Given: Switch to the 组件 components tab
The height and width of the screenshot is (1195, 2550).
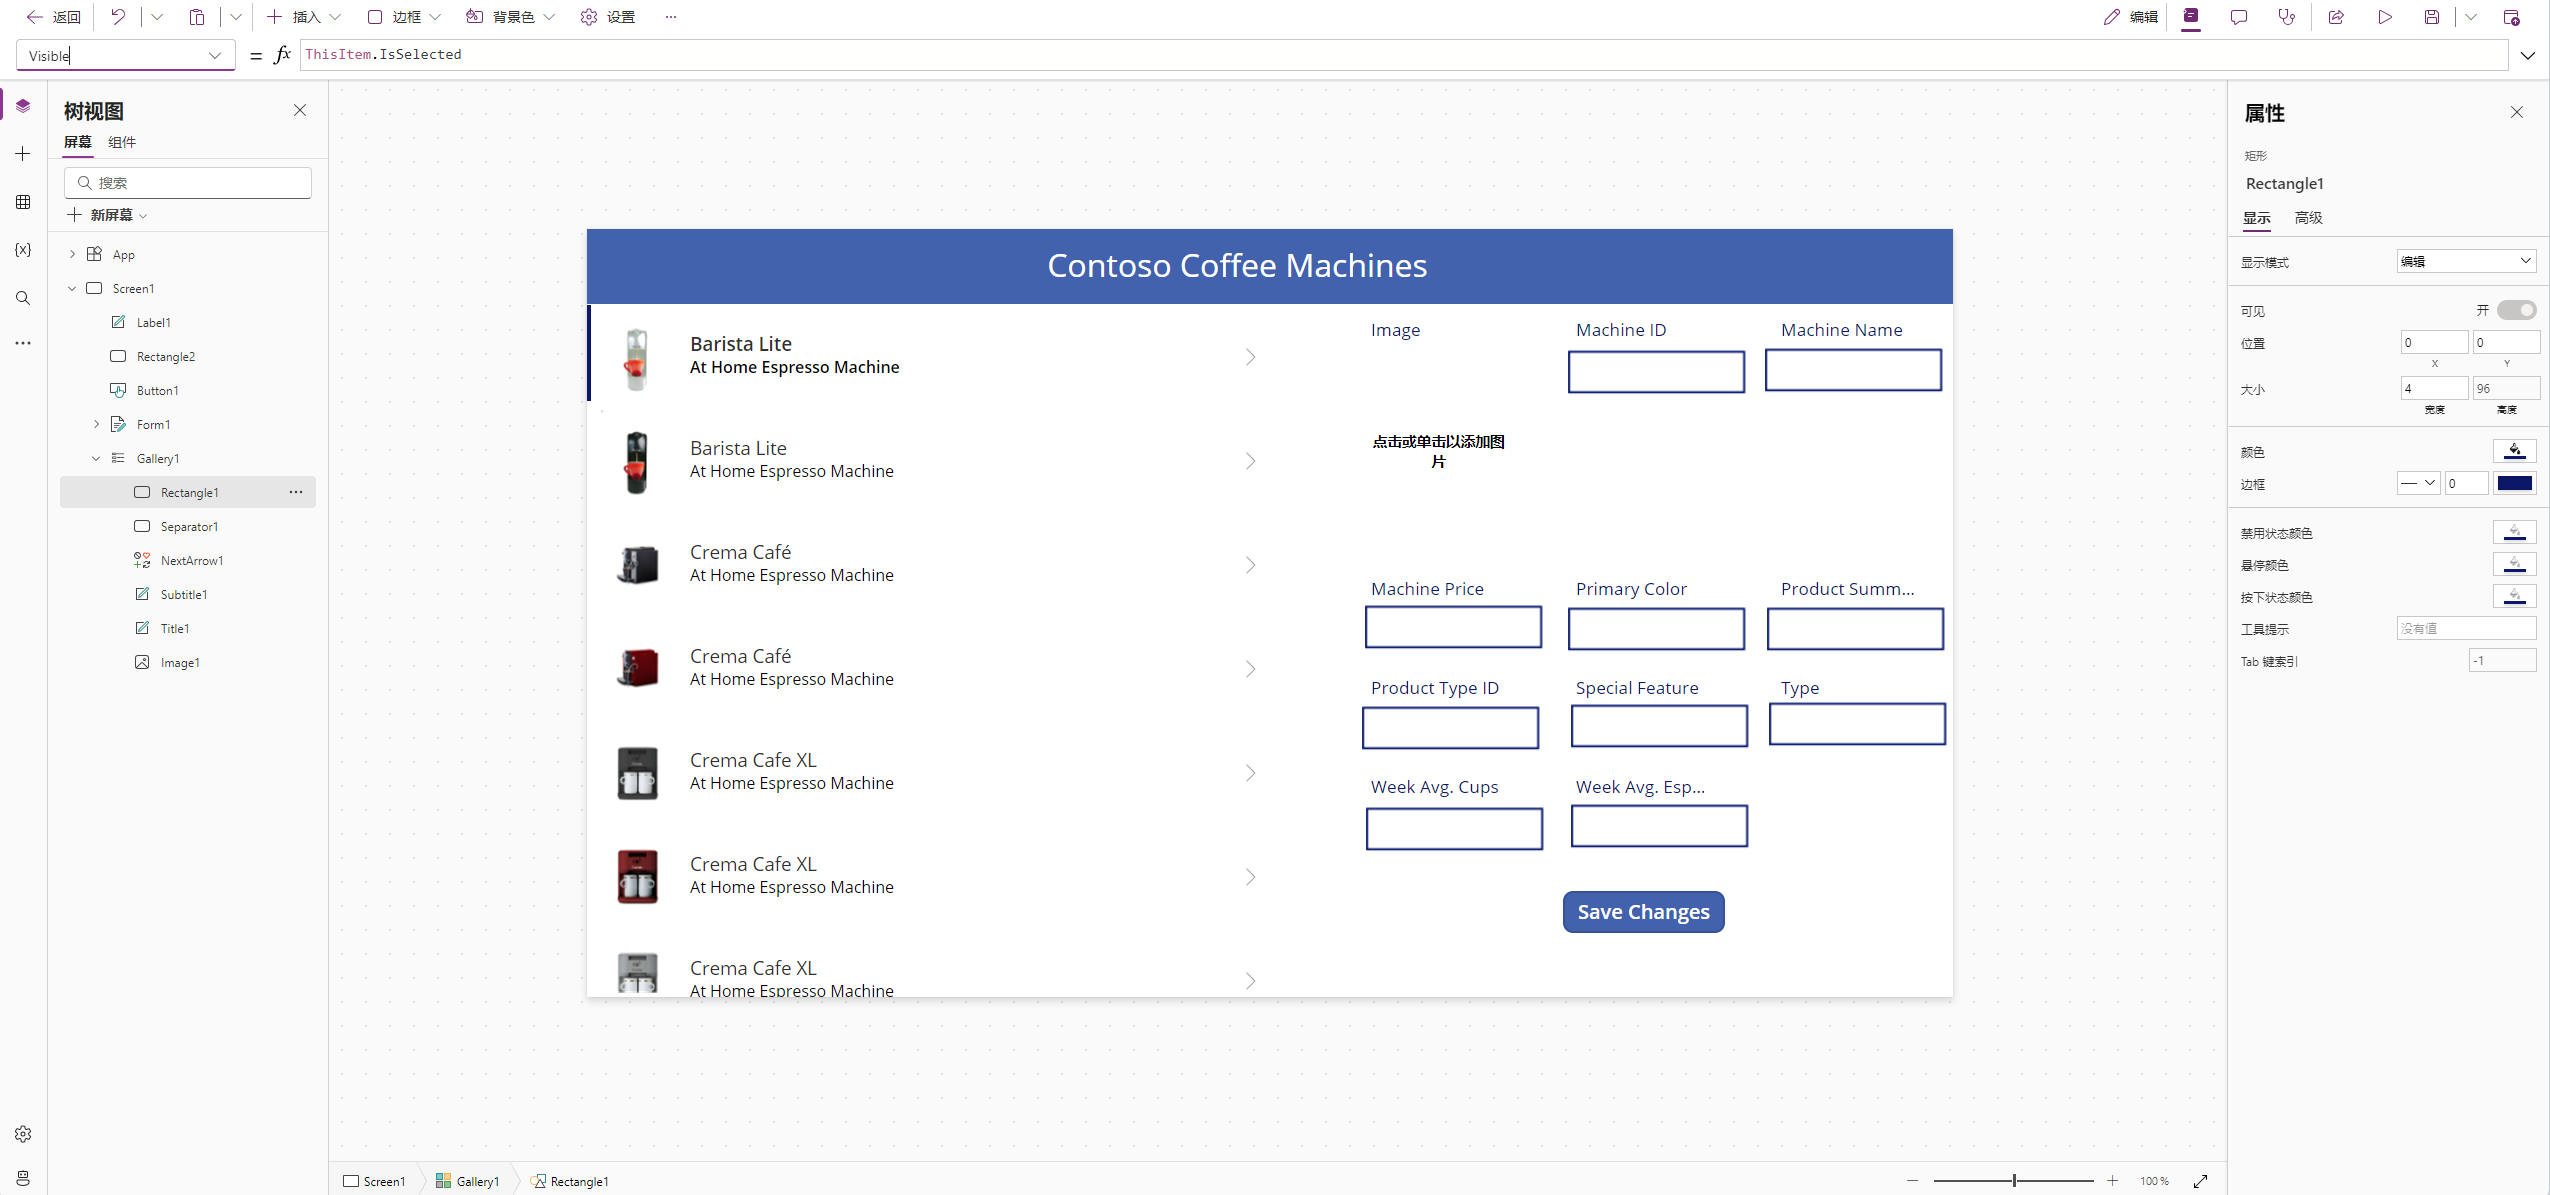Looking at the screenshot, I should (122, 142).
